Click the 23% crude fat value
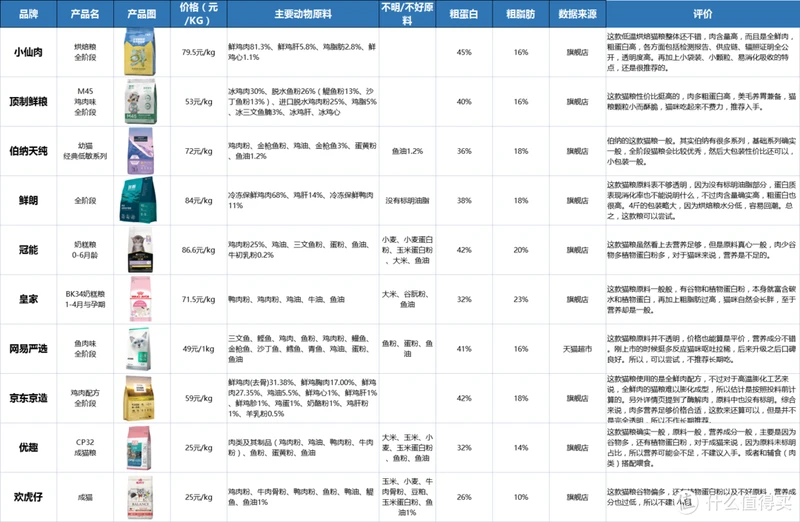Viewport: 800px width, 522px height. (x=521, y=299)
